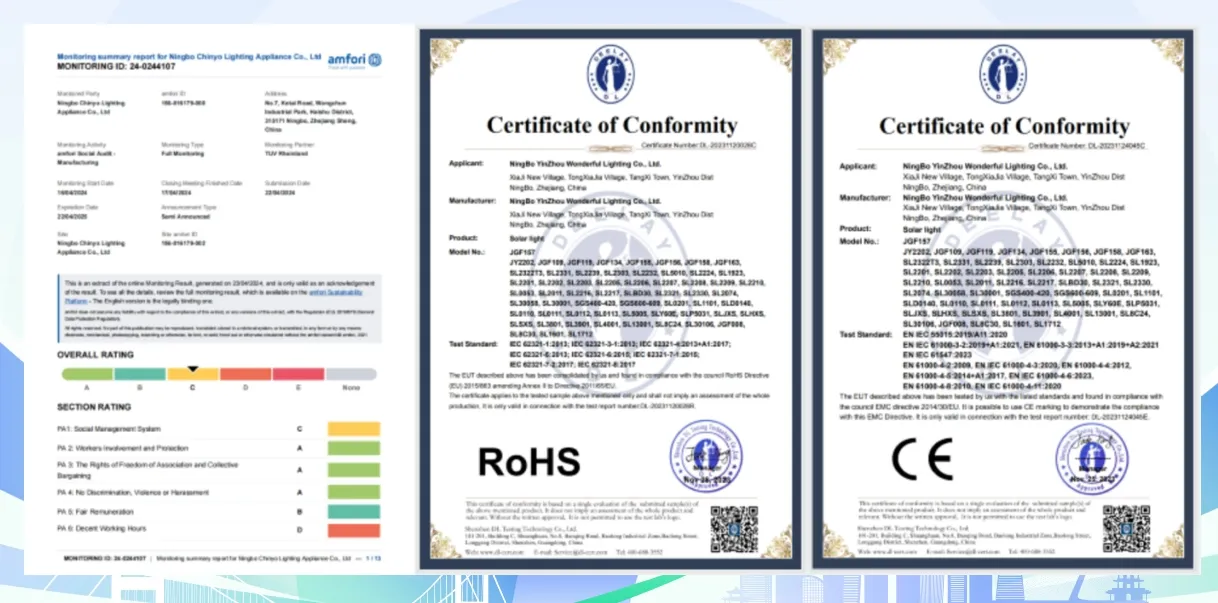The width and height of the screenshot is (1218, 603).
Task: Click the amfori logo
Action: [x=356, y=59]
